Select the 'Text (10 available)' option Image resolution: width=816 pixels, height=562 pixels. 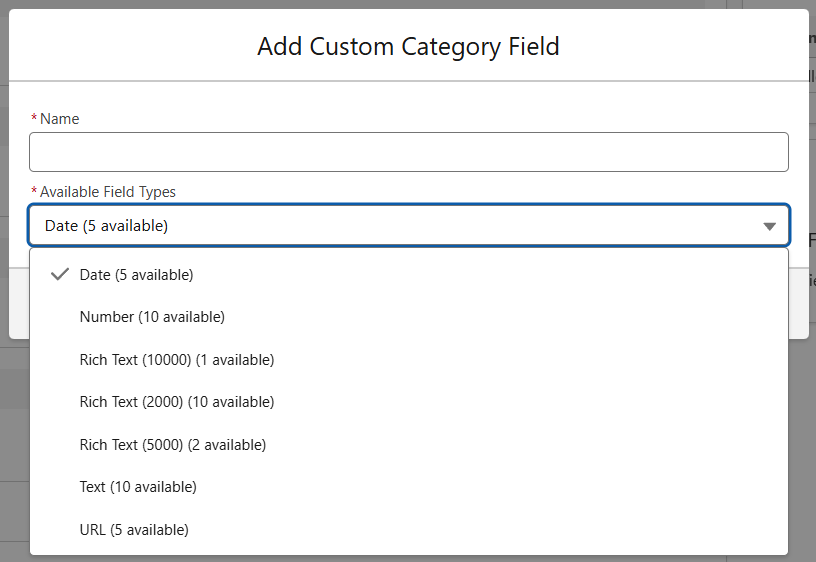[138, 487]
